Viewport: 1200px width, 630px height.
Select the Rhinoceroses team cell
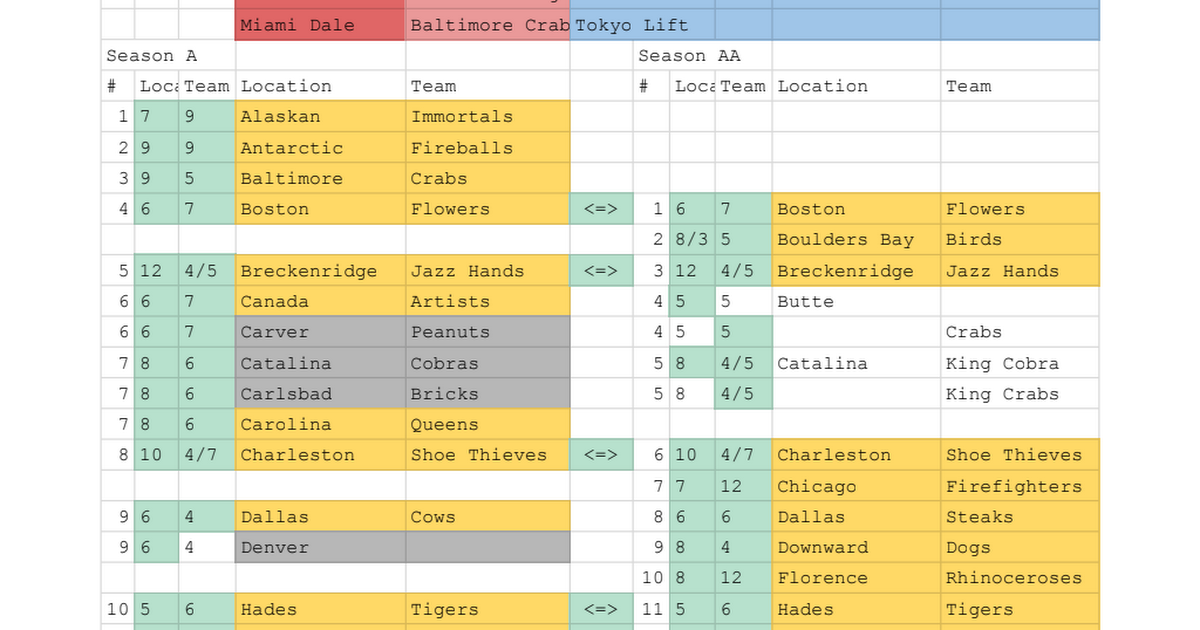click(x=1019, y=578)
